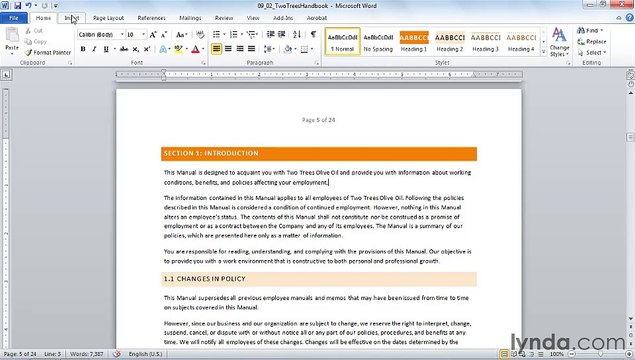Toggle Italic formatting
Screen dimensions: 635x360
[94, 49]
